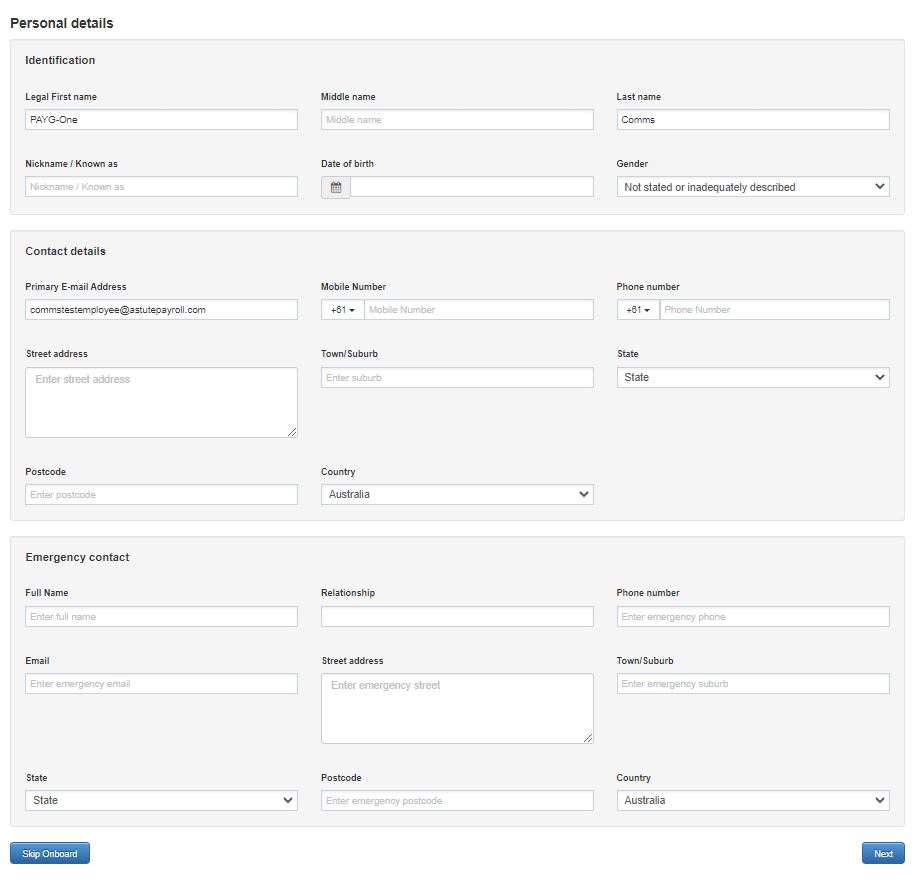Open the Gender dropdown
Screen dimensions: 917x879
pyautogui.click(x=753, y=187)
